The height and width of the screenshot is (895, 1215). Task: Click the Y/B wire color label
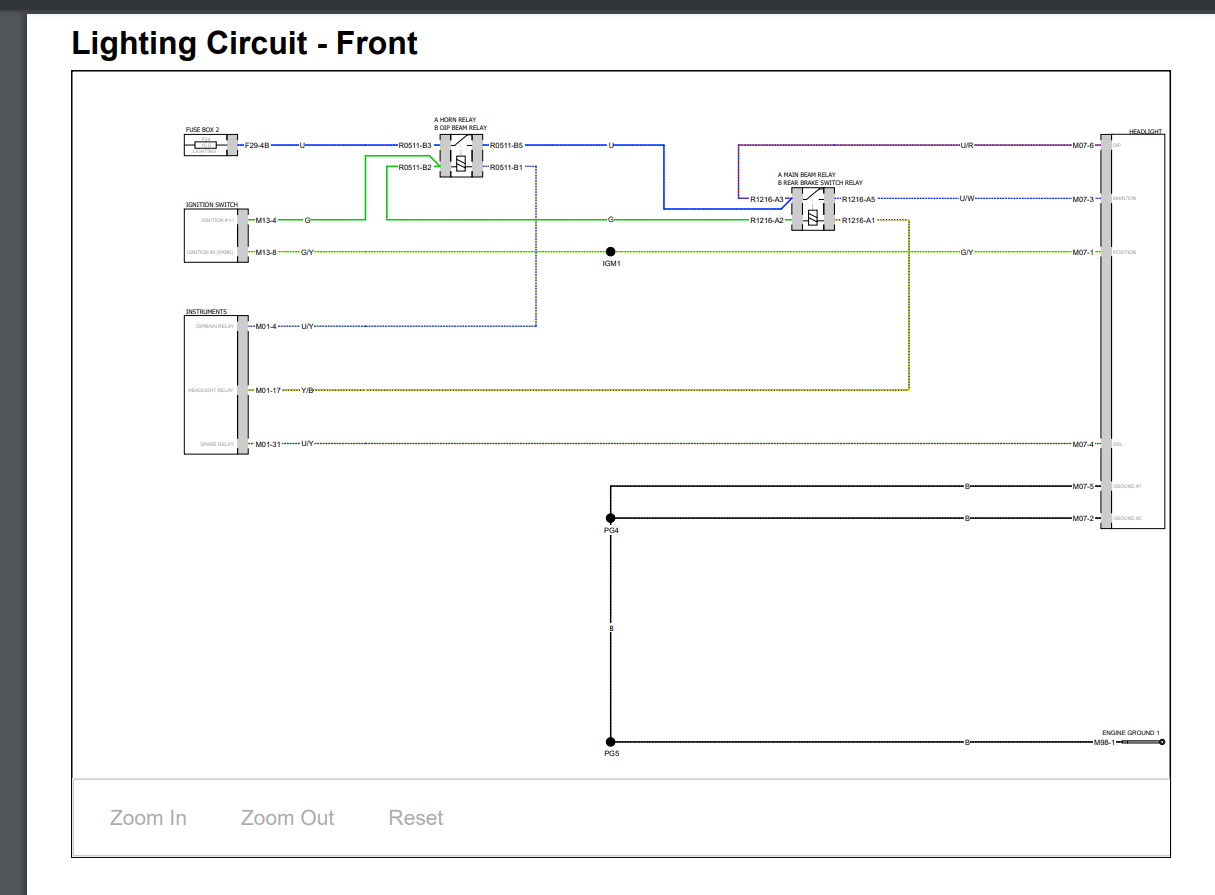pos(307,390)
